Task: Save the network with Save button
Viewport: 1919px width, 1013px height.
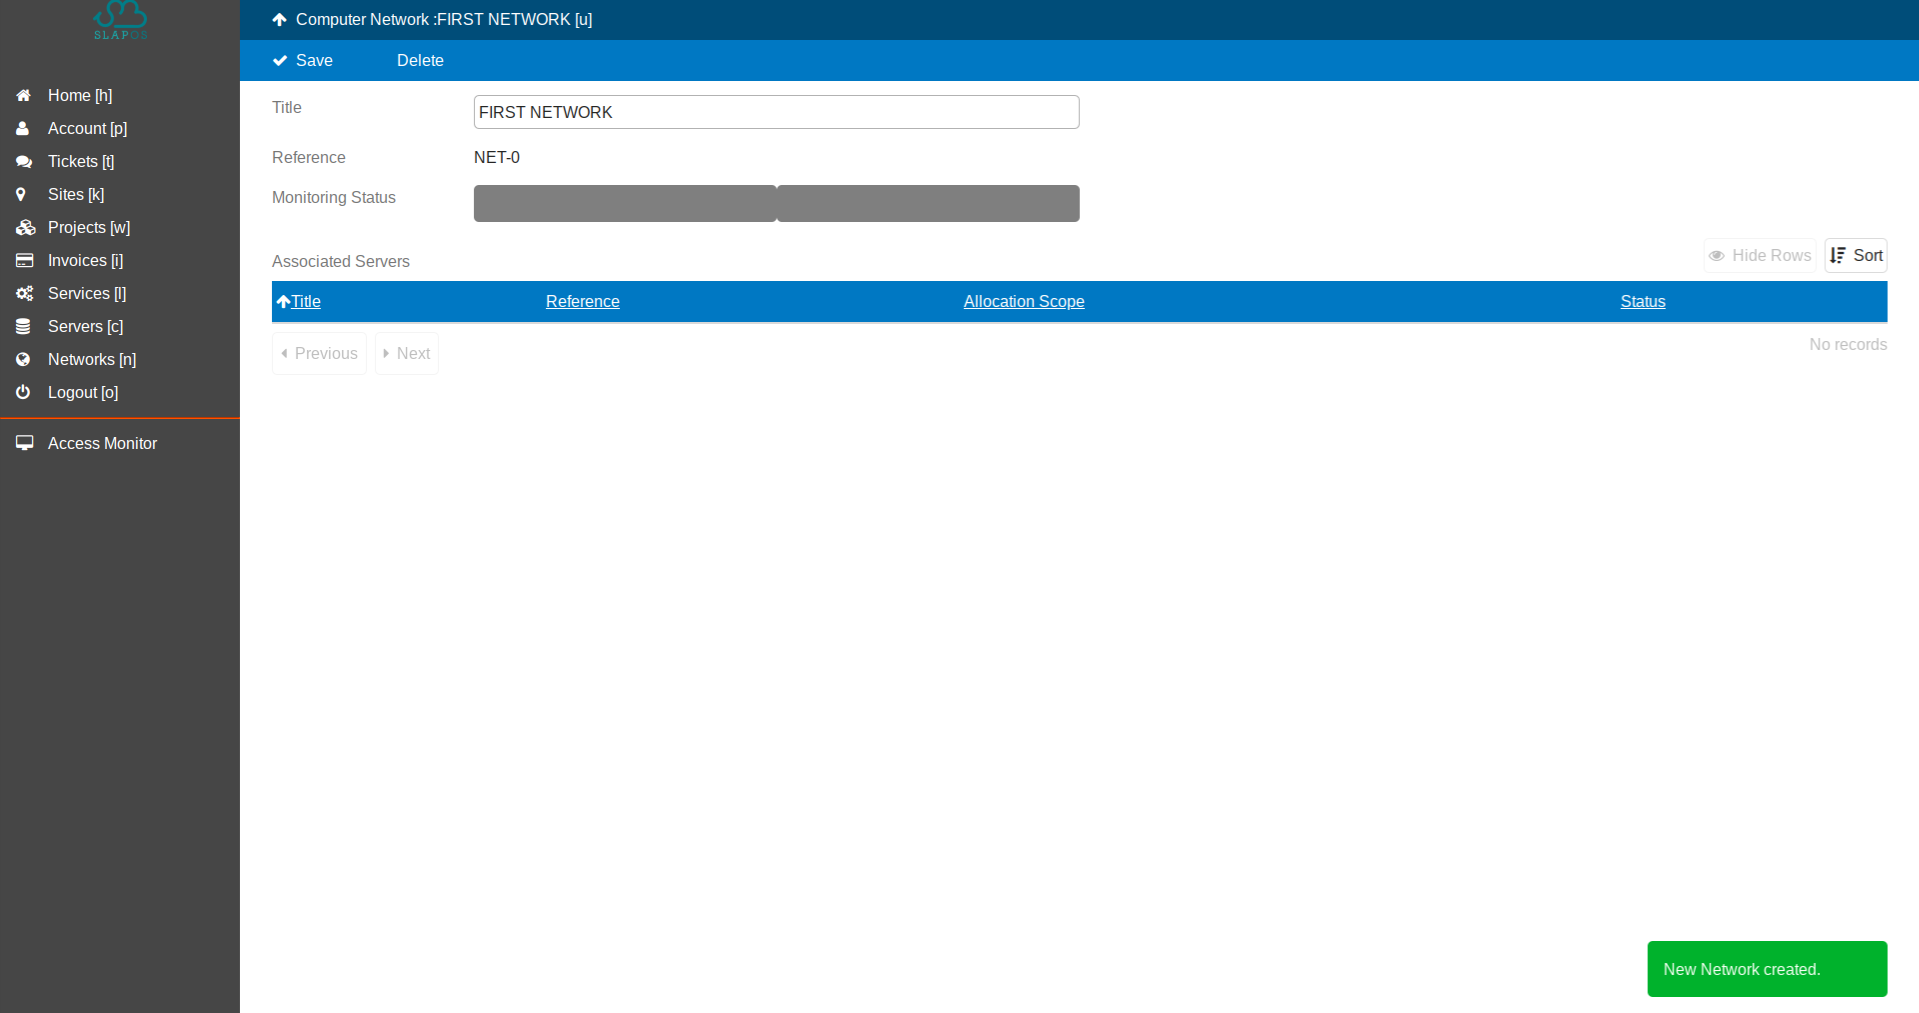Action: pos(303,61)
